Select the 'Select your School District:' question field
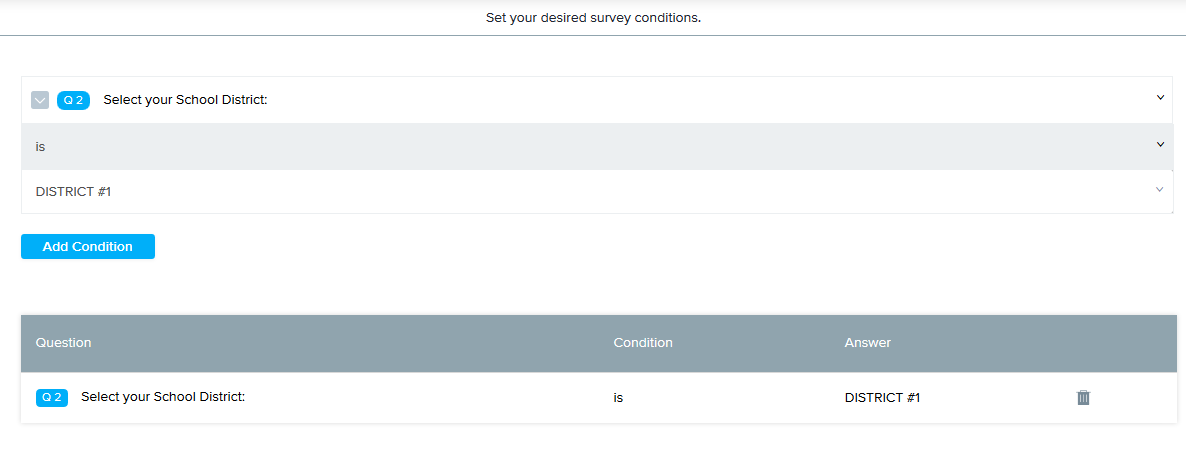This screenshot has width=1186, height=452. click(x=186, y=100)
